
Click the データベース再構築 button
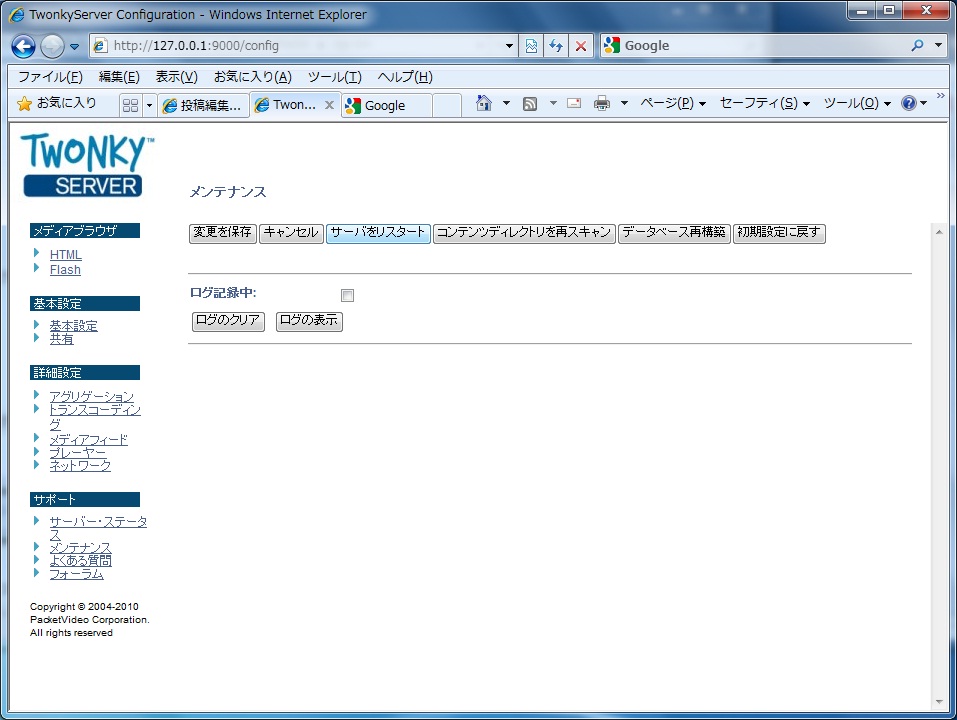(674, 233)
